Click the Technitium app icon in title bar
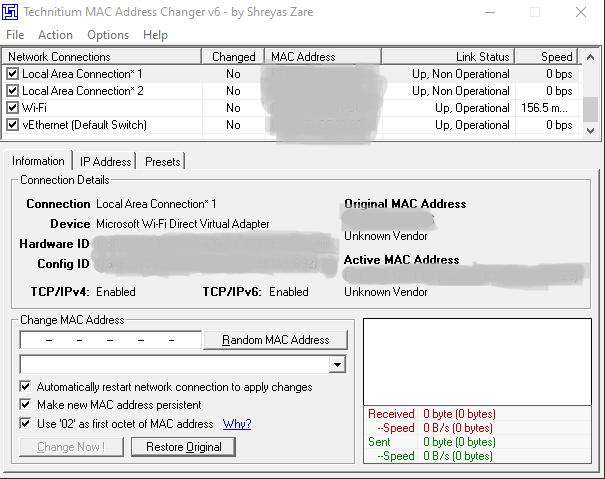 pyautogui.click(x=10, y=12)
